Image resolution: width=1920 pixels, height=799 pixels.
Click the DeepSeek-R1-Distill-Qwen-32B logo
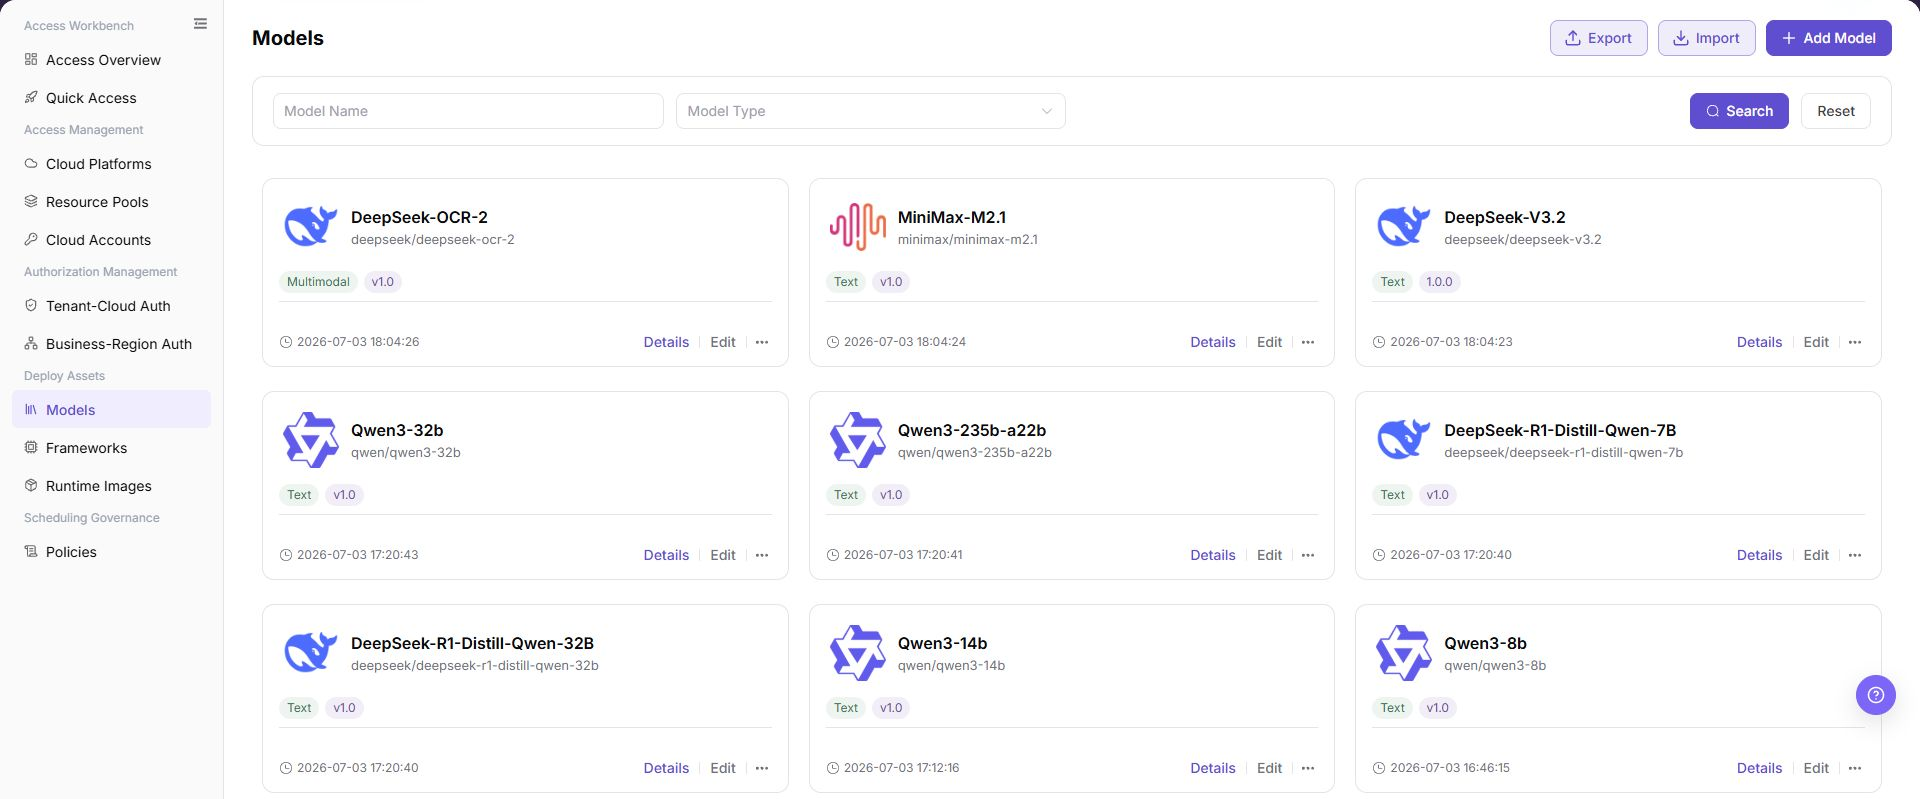tap(311, 652)
